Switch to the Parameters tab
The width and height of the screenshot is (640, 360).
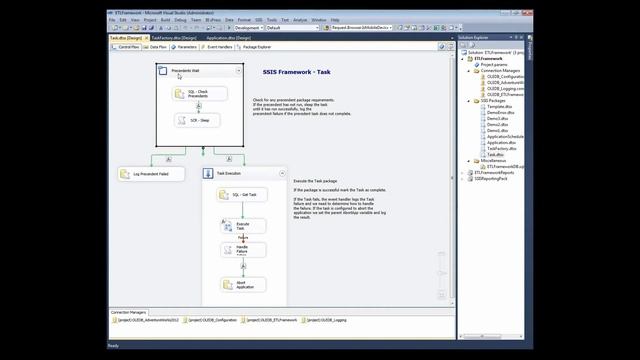[x=184, y=47]
